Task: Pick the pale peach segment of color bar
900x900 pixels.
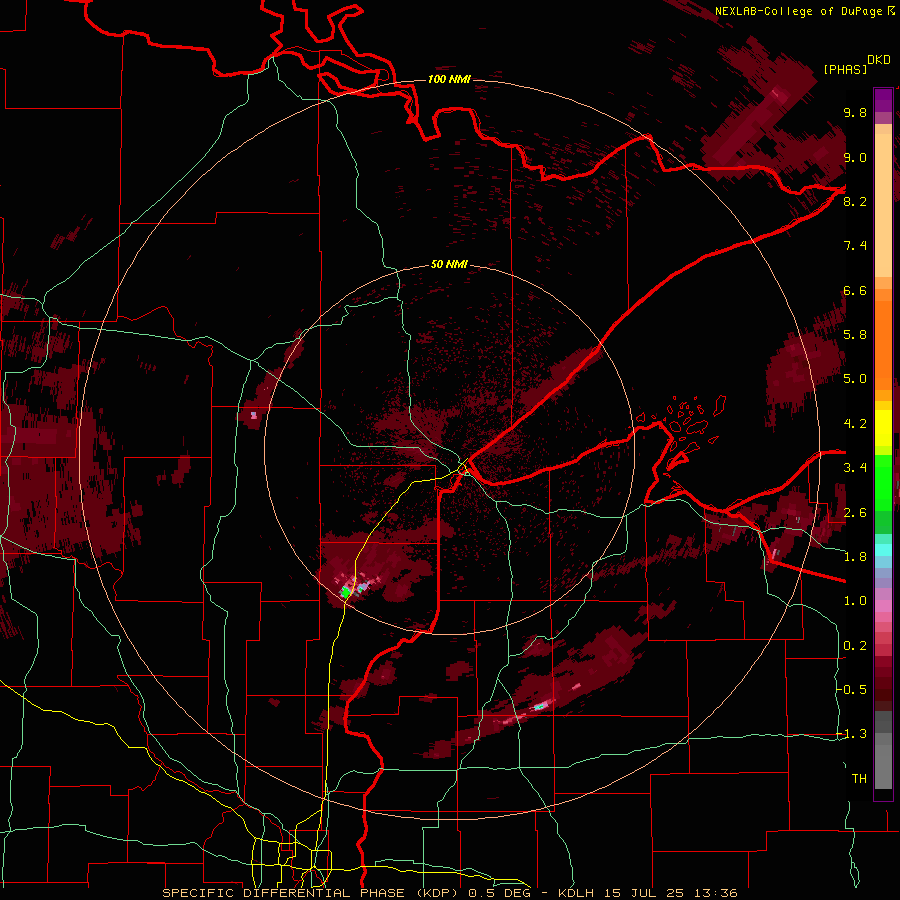Action: point(883,207)
